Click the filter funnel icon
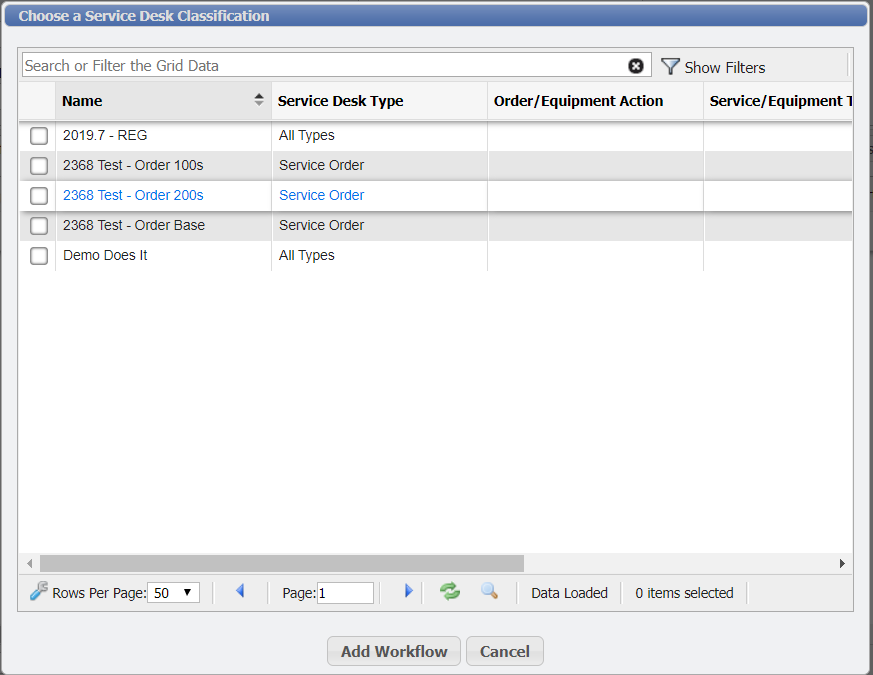Viewport: 873px width, 675px height. [x=669, y=66]
